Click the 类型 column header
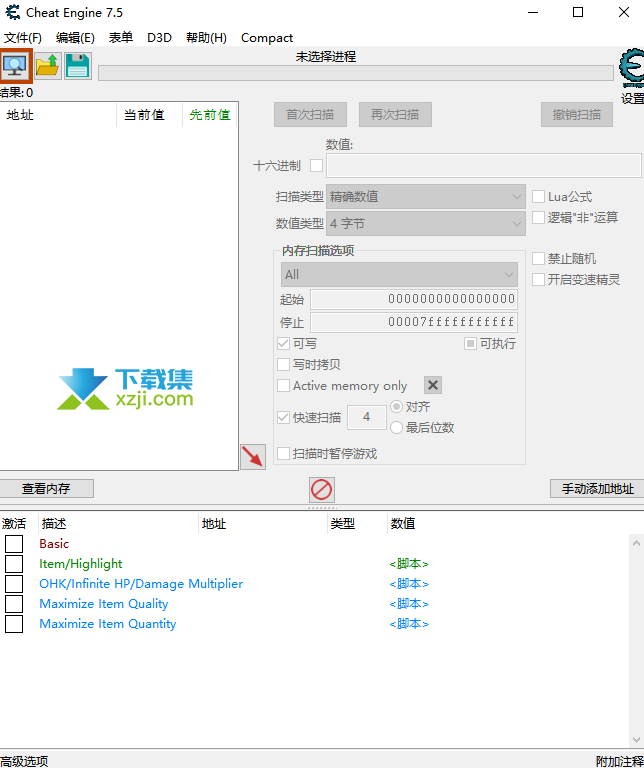 point(357,524)
